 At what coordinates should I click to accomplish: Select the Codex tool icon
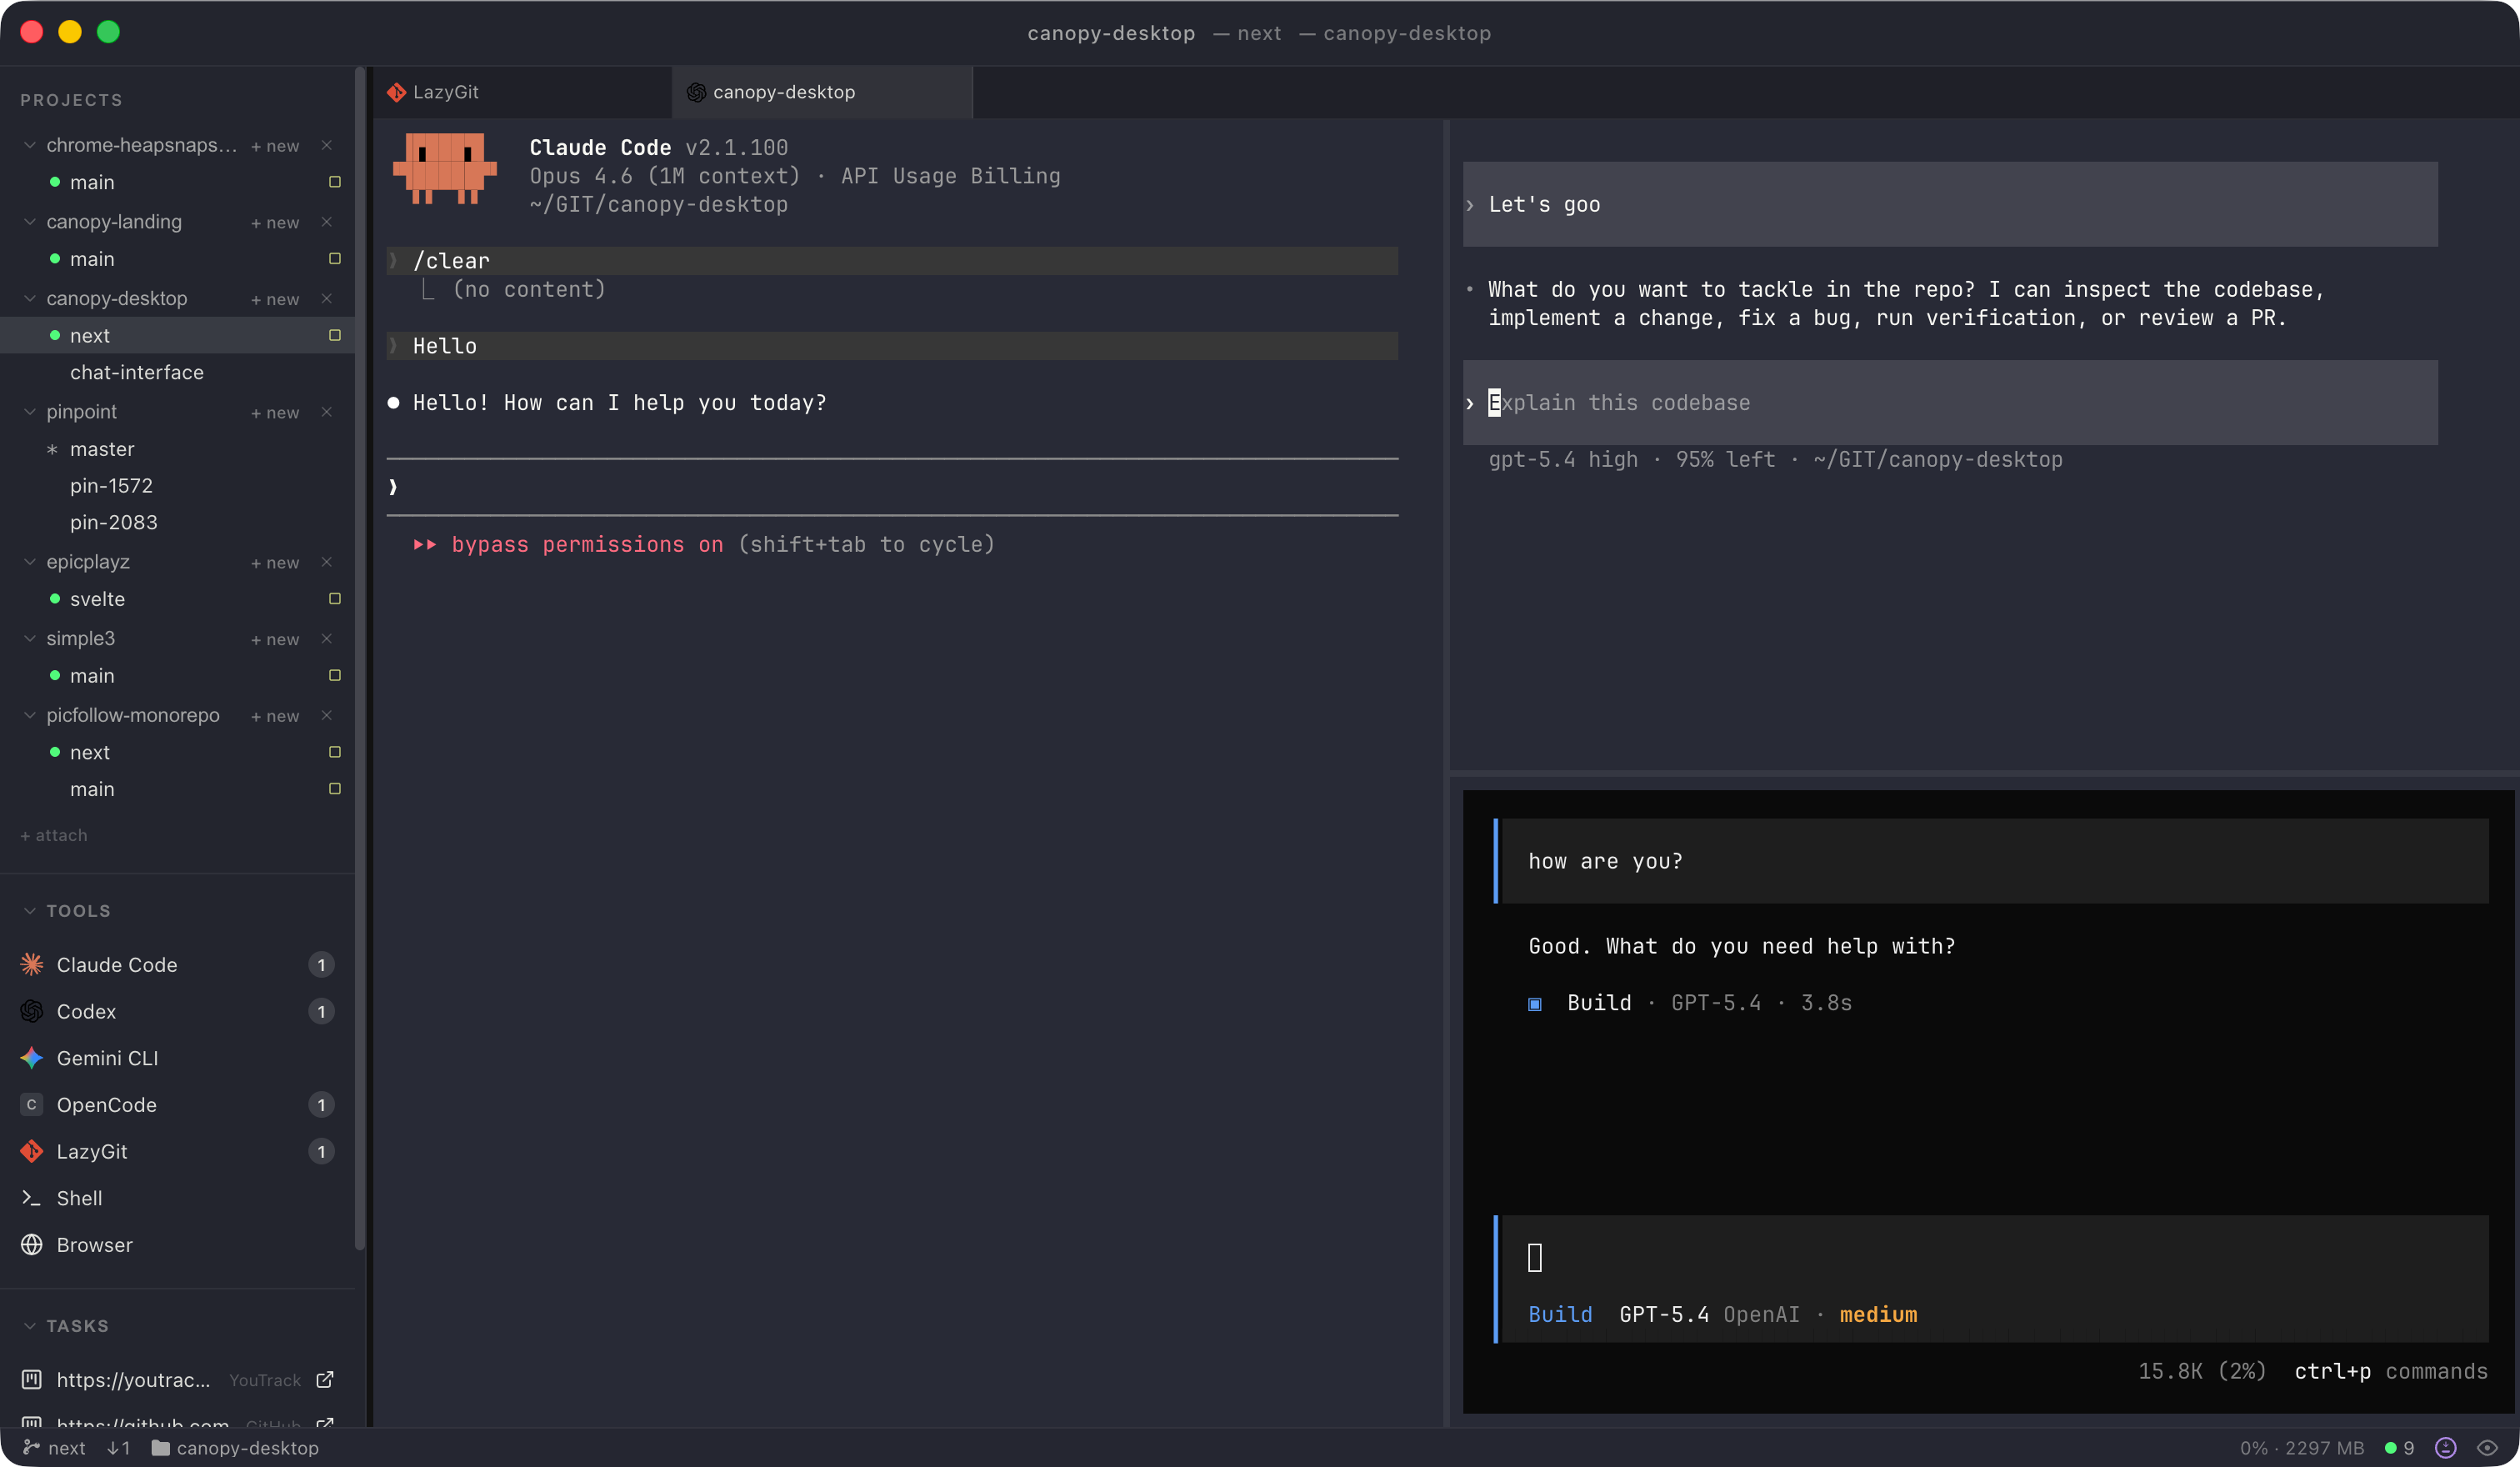(31, 1011)
